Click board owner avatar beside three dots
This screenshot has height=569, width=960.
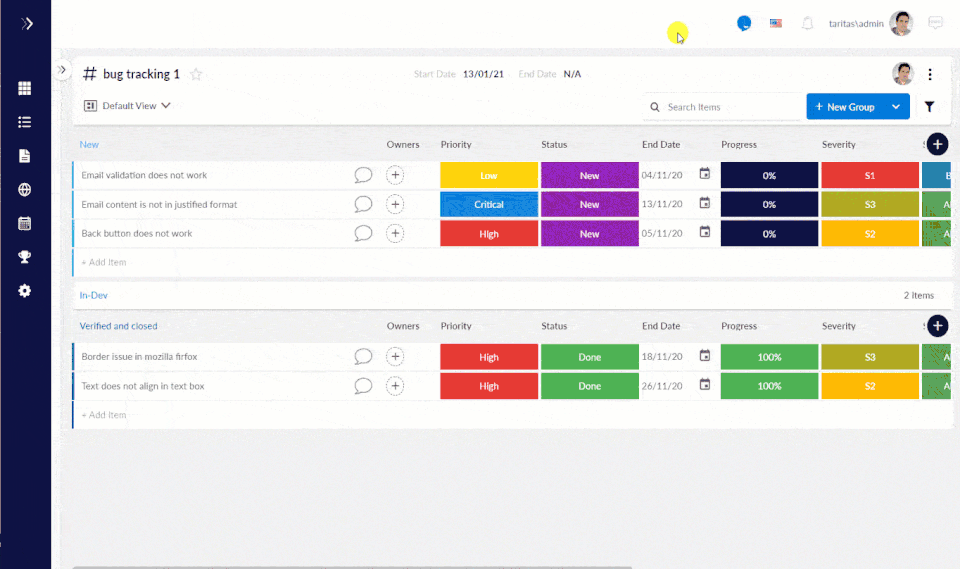tap(902, 74)
